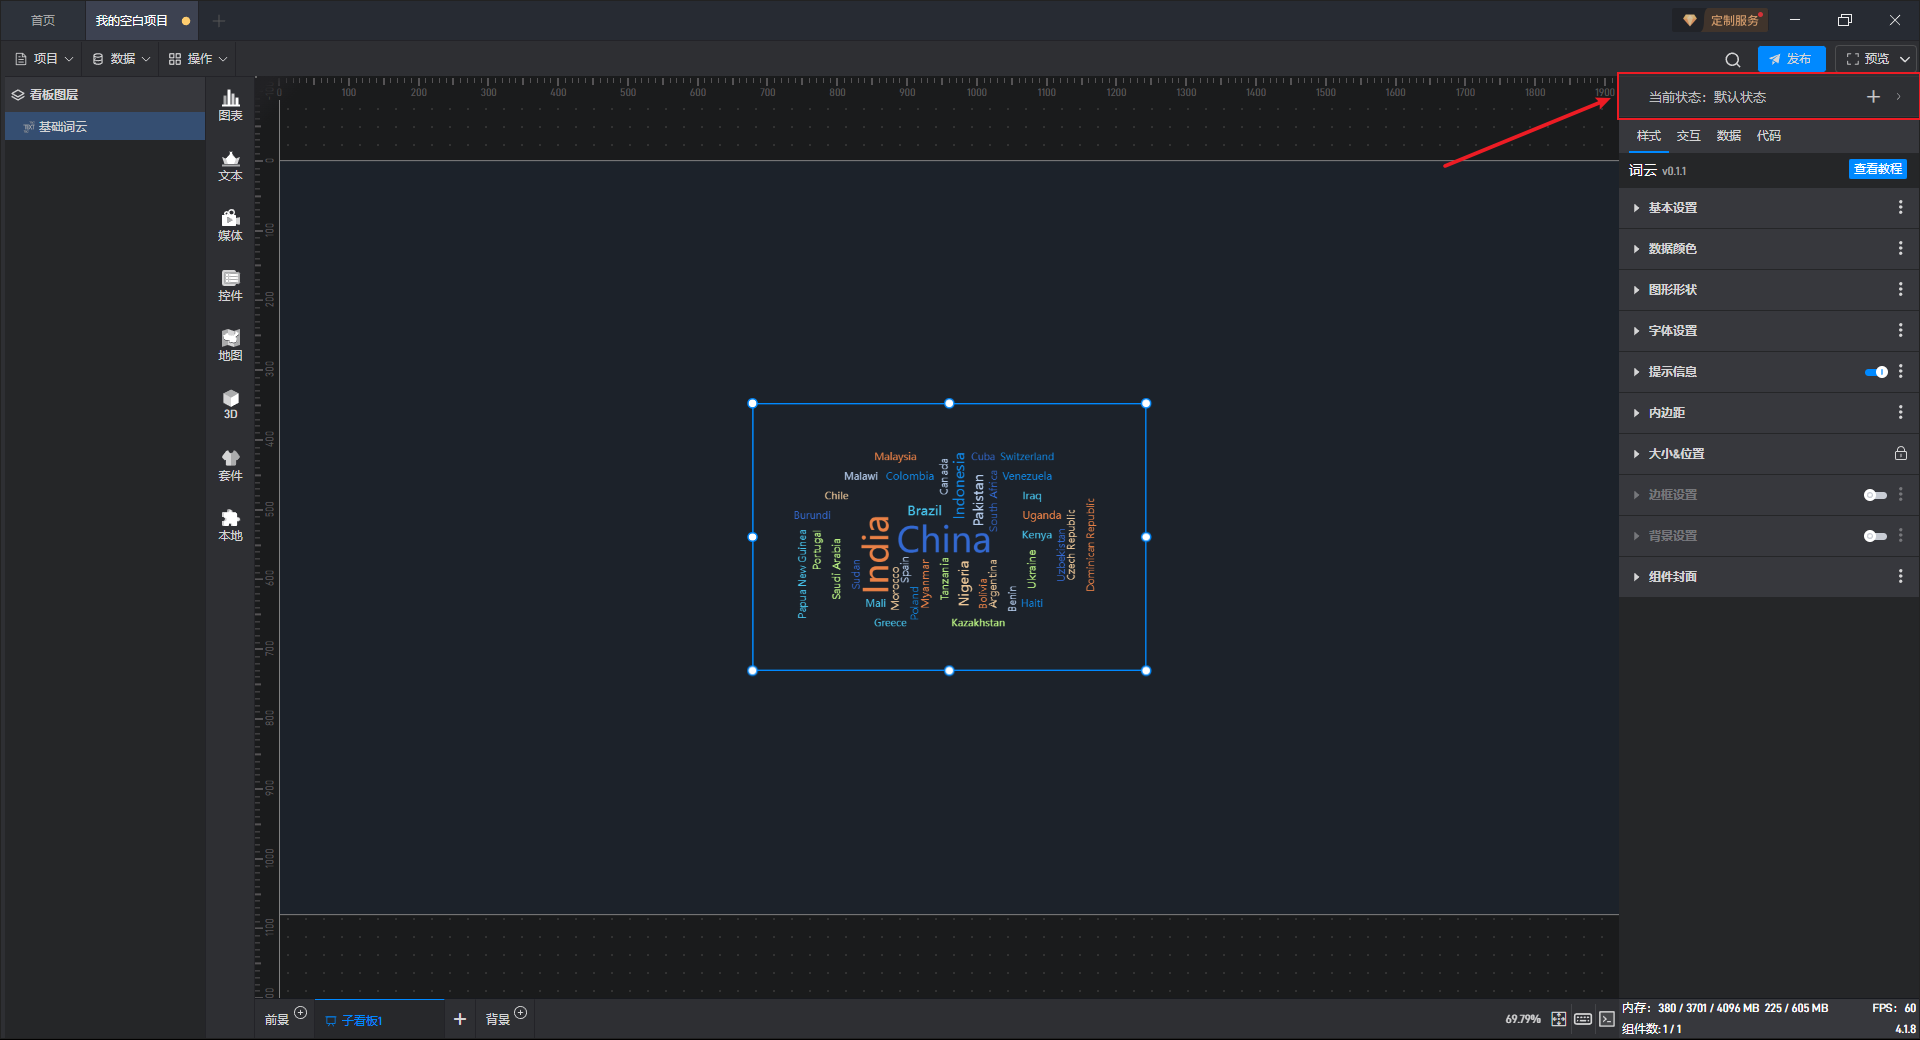Toggle off the 提示信息 switch

(x=1876, y=372)
